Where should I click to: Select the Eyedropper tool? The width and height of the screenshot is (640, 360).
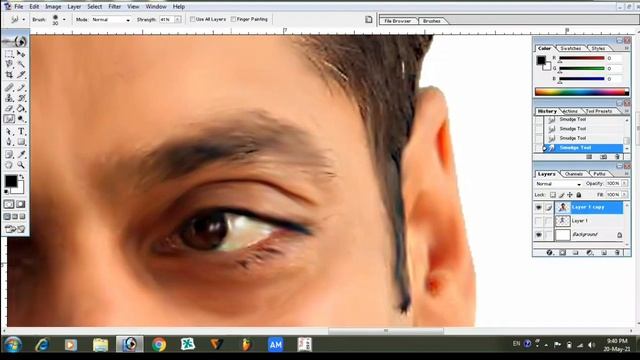pyautogui.click(x=21, y=154)
